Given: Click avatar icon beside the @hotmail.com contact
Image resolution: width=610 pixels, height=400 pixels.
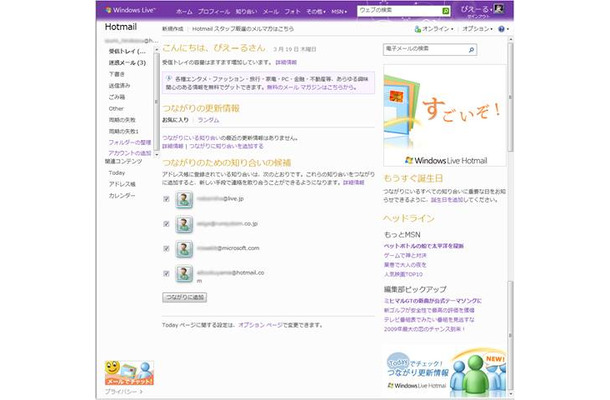Looking at the screenshot, I should [x=184, y=274].
